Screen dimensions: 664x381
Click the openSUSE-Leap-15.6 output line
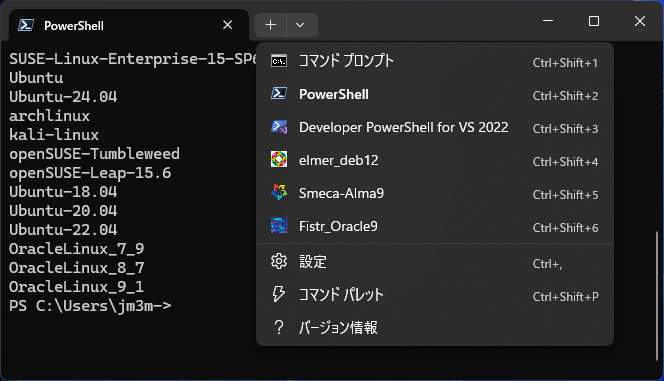click(x=90, y=173)
